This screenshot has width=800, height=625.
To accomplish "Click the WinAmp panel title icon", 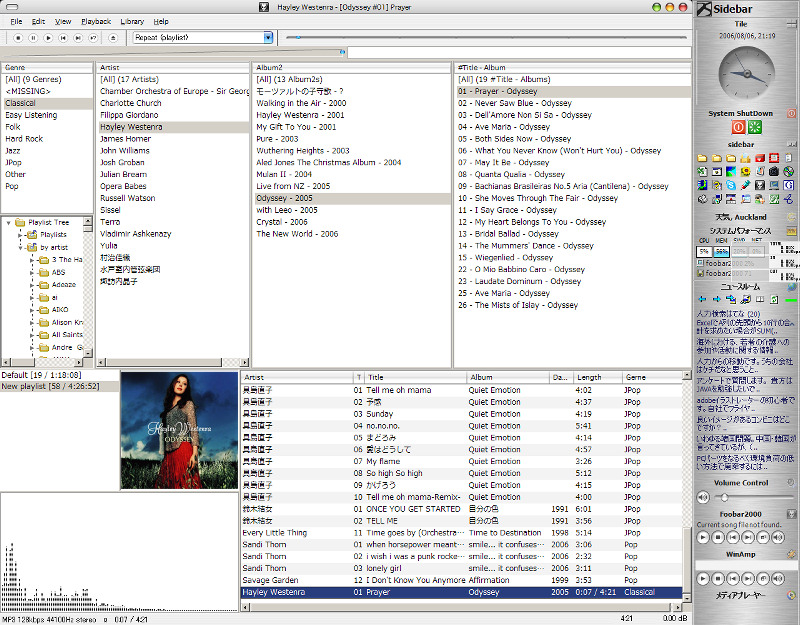I will point(791,554).
